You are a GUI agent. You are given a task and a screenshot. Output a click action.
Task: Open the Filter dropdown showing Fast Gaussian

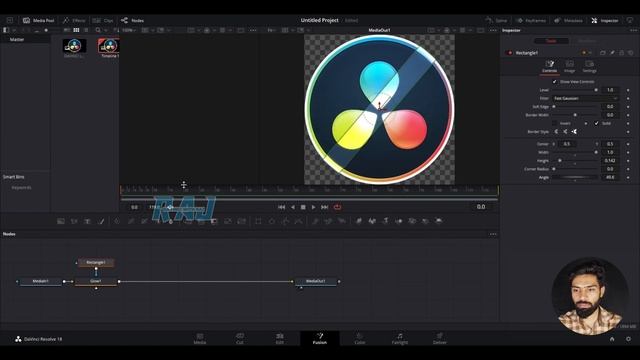coord(585,98)
